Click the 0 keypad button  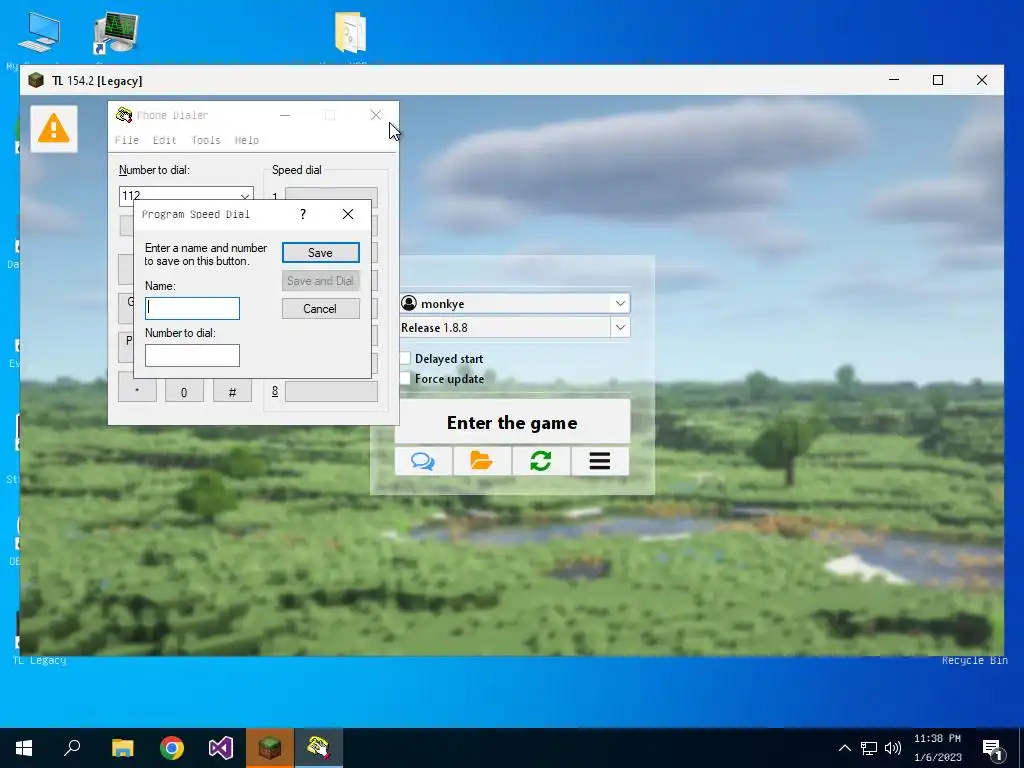click(x=184, y=392)
